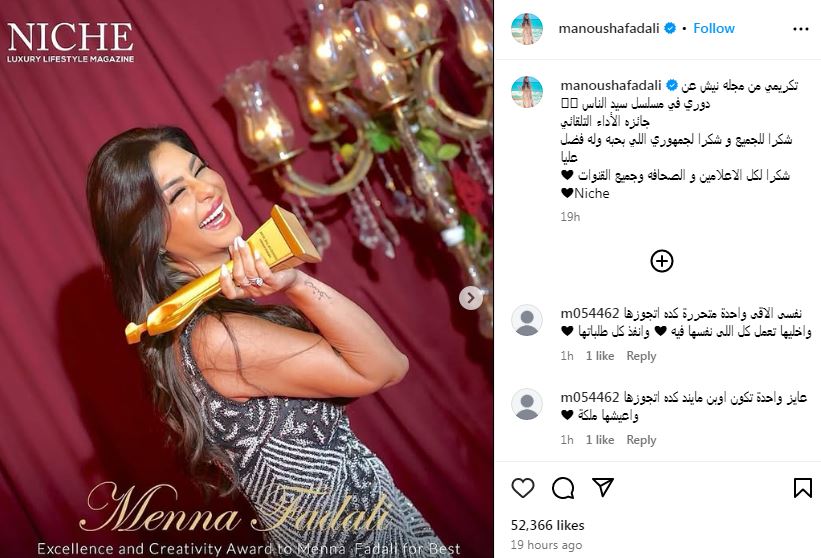Screen dimensions: 821x558
Task: Reply to first m054462 comment
Action: [x=641, y=356]
